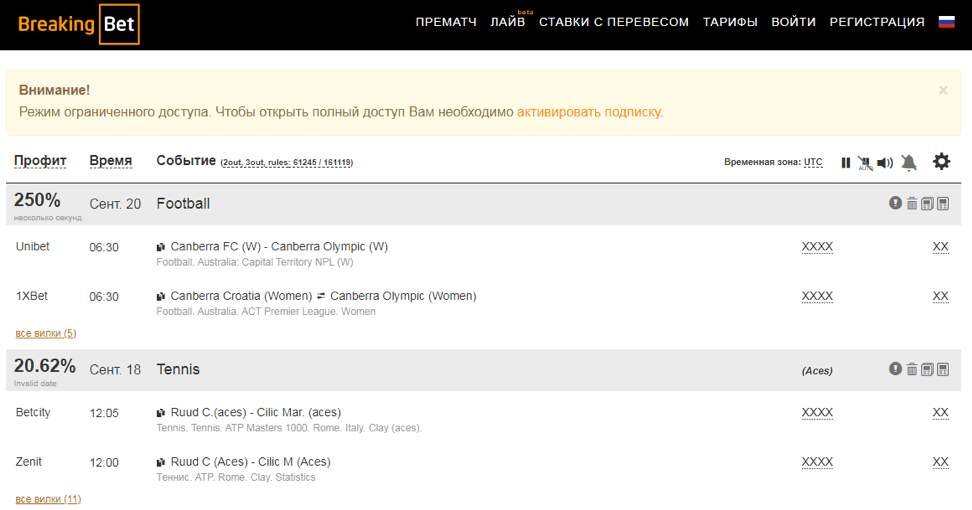972x510 pixels.
Task: Click the Сент. 20 date
Action: pyautogui.click(x=115, y=204)
